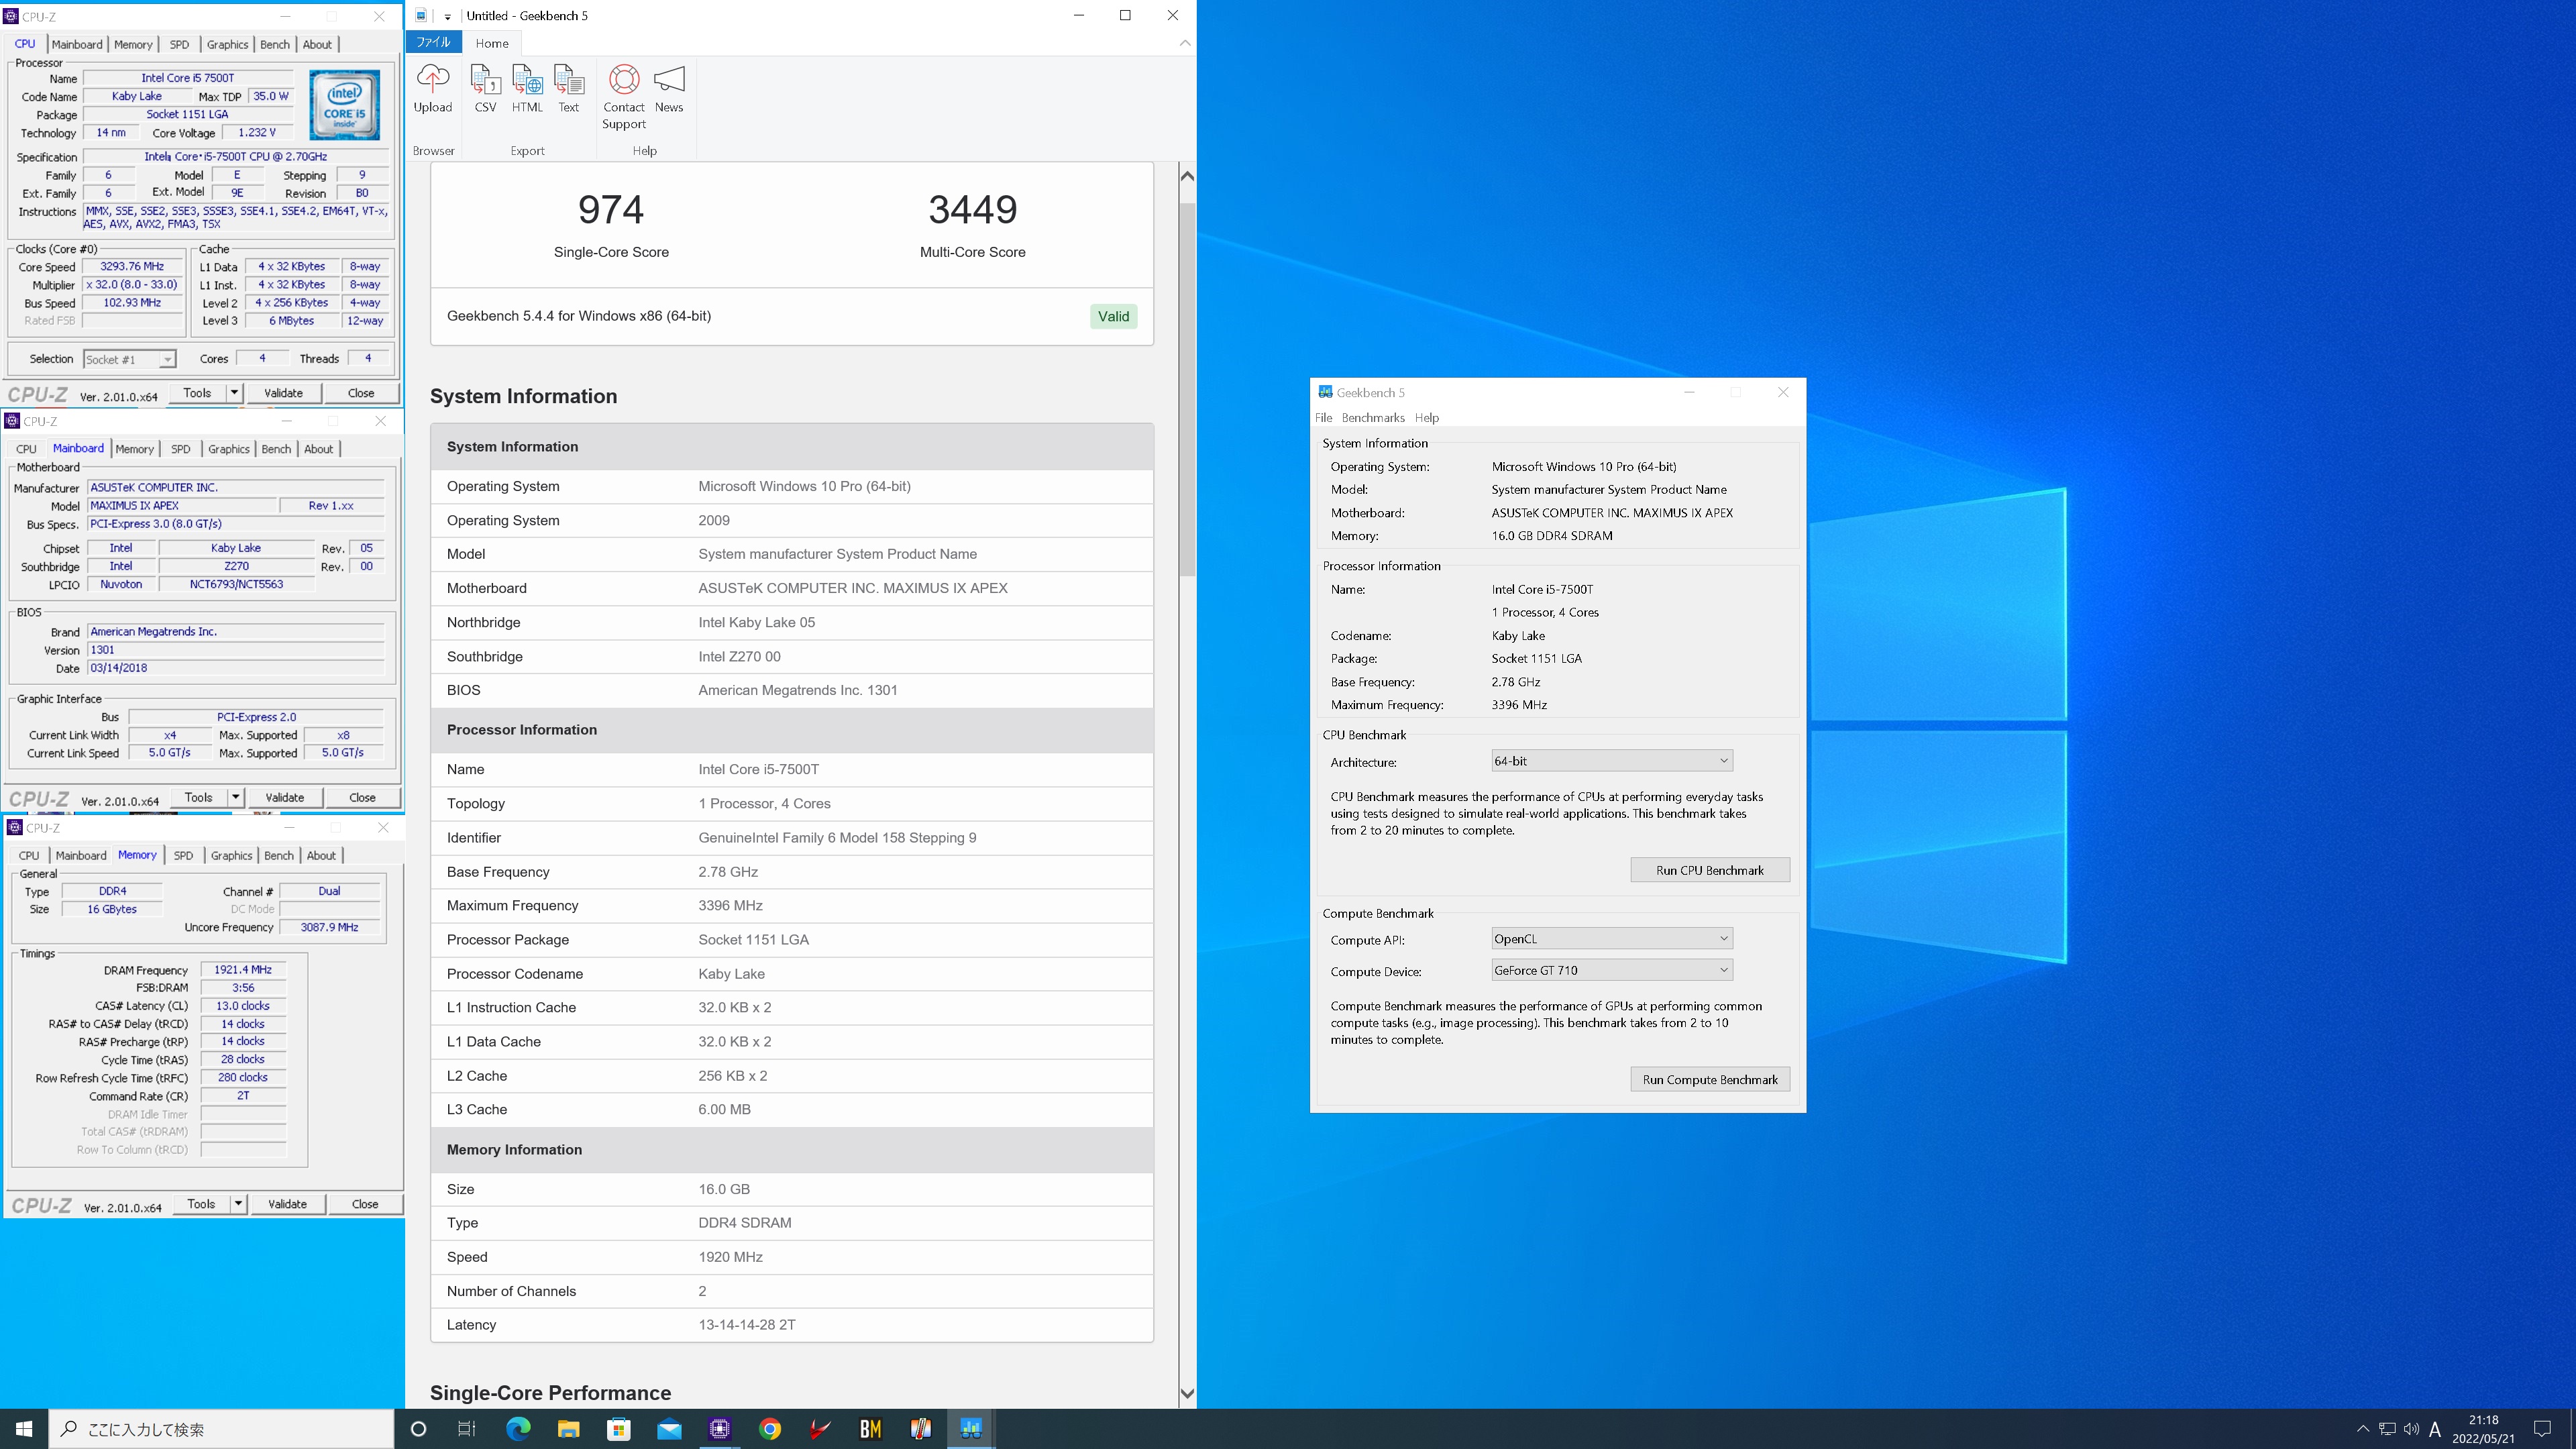The width and height of the screenshot is (2576, 1449).
Task: Open Mail app from taskbar
Action: 669,1429
